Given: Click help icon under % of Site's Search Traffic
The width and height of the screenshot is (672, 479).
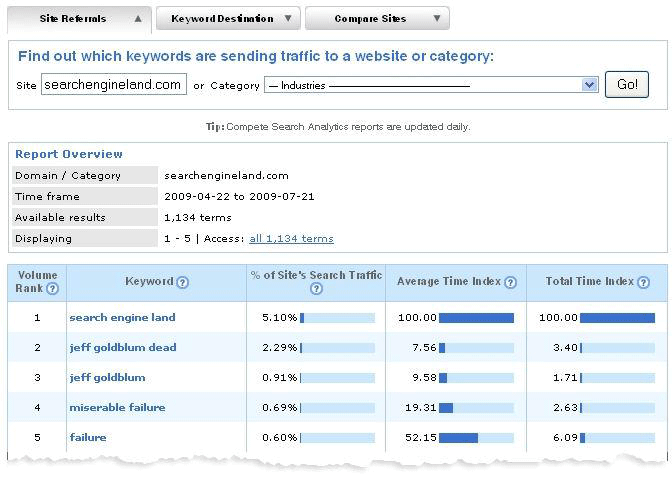Looking at the screenshot, I should 316,289.
